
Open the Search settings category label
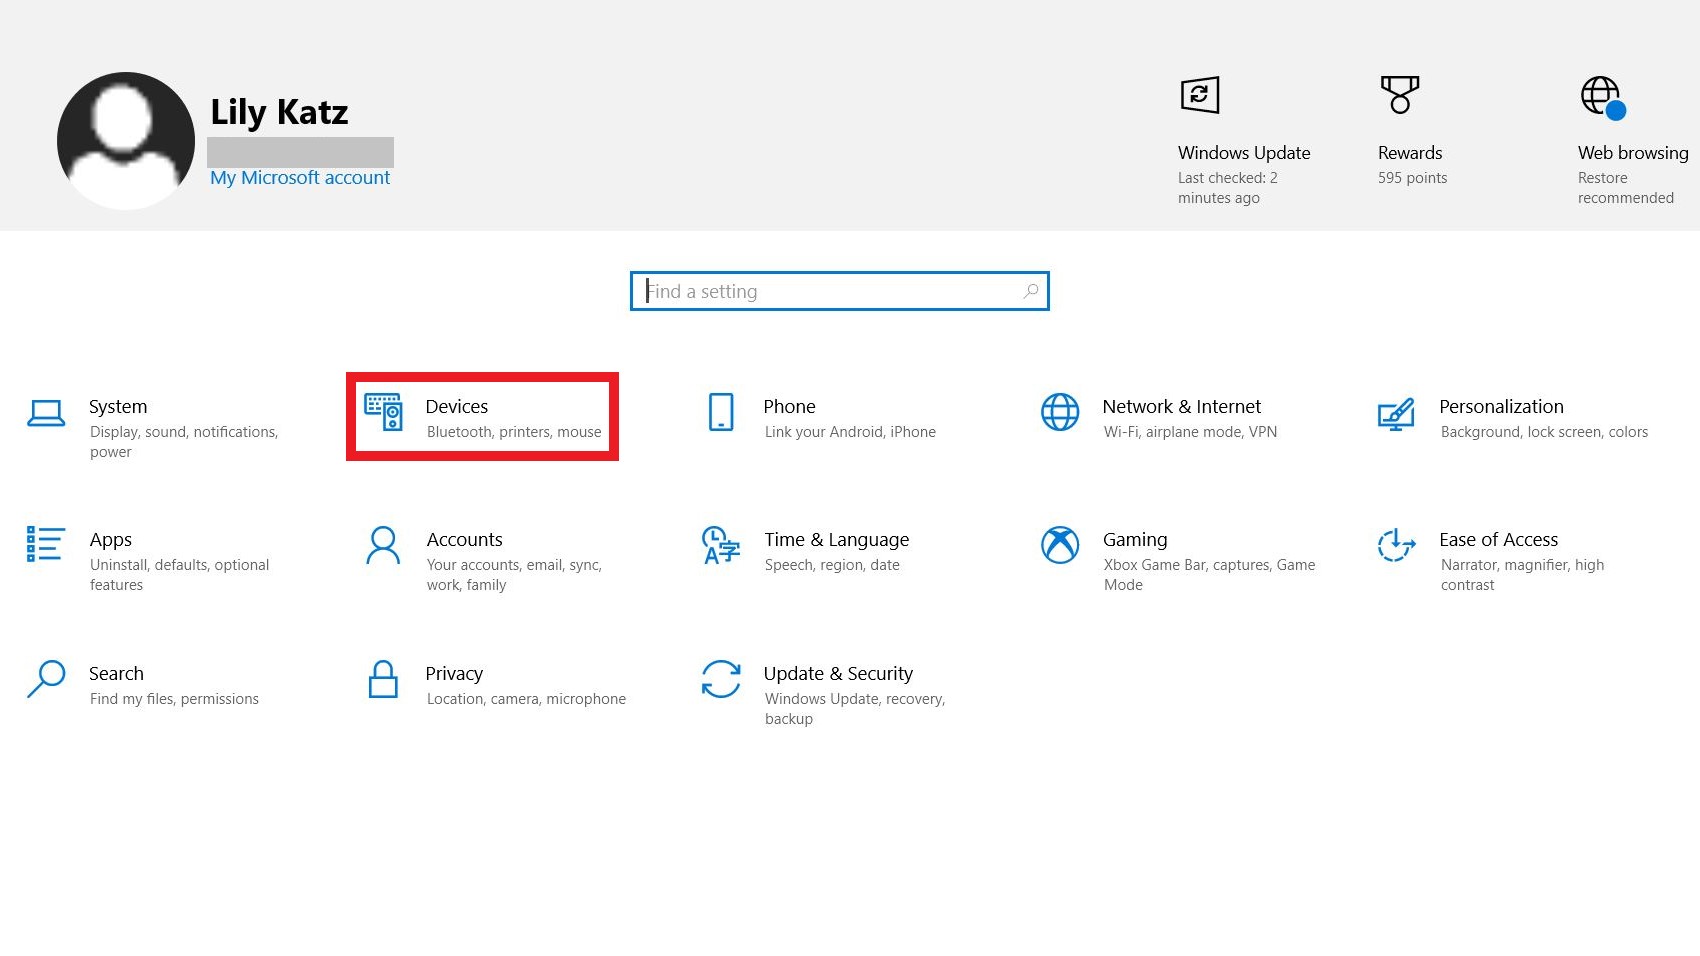[116, 674]
